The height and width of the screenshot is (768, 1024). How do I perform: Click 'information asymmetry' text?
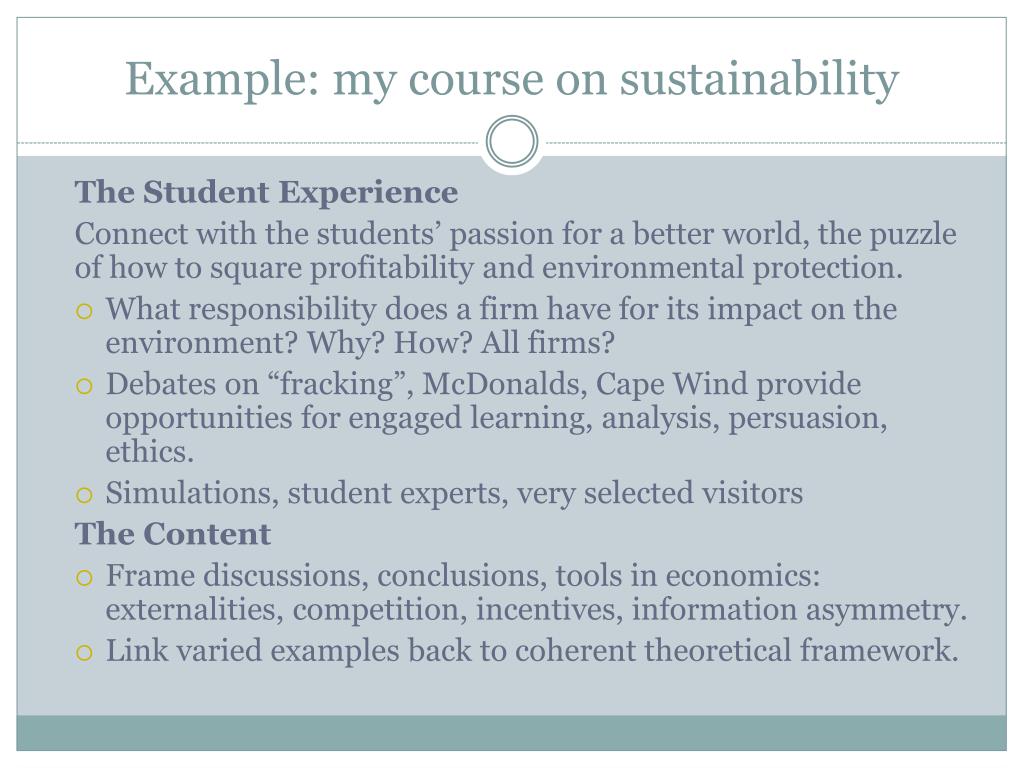click(799, 611)
